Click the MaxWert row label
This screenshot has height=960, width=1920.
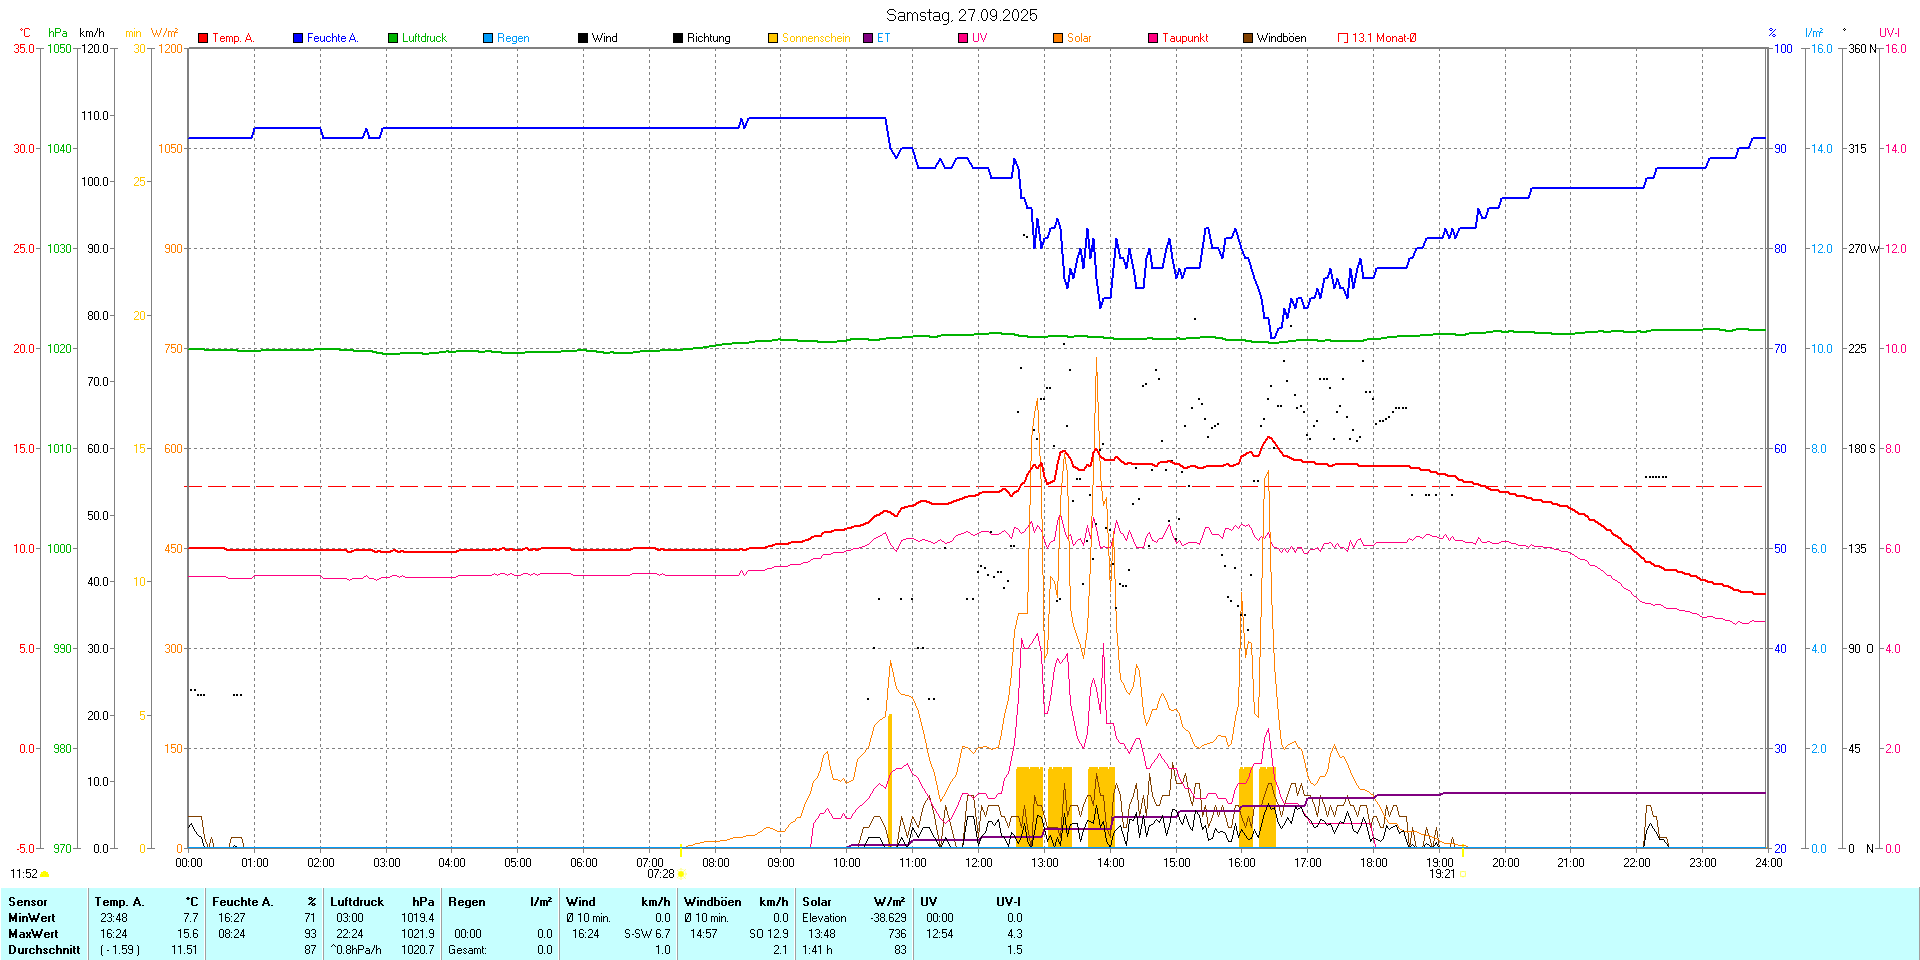point(33,934)
